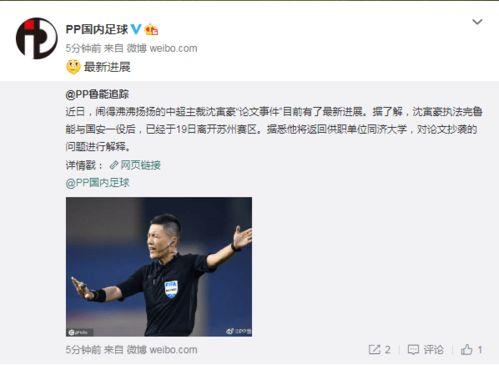Open the @PP国内足球 mention link
Viewport: 499px width, 365px height.
click(x=97, y=183)
